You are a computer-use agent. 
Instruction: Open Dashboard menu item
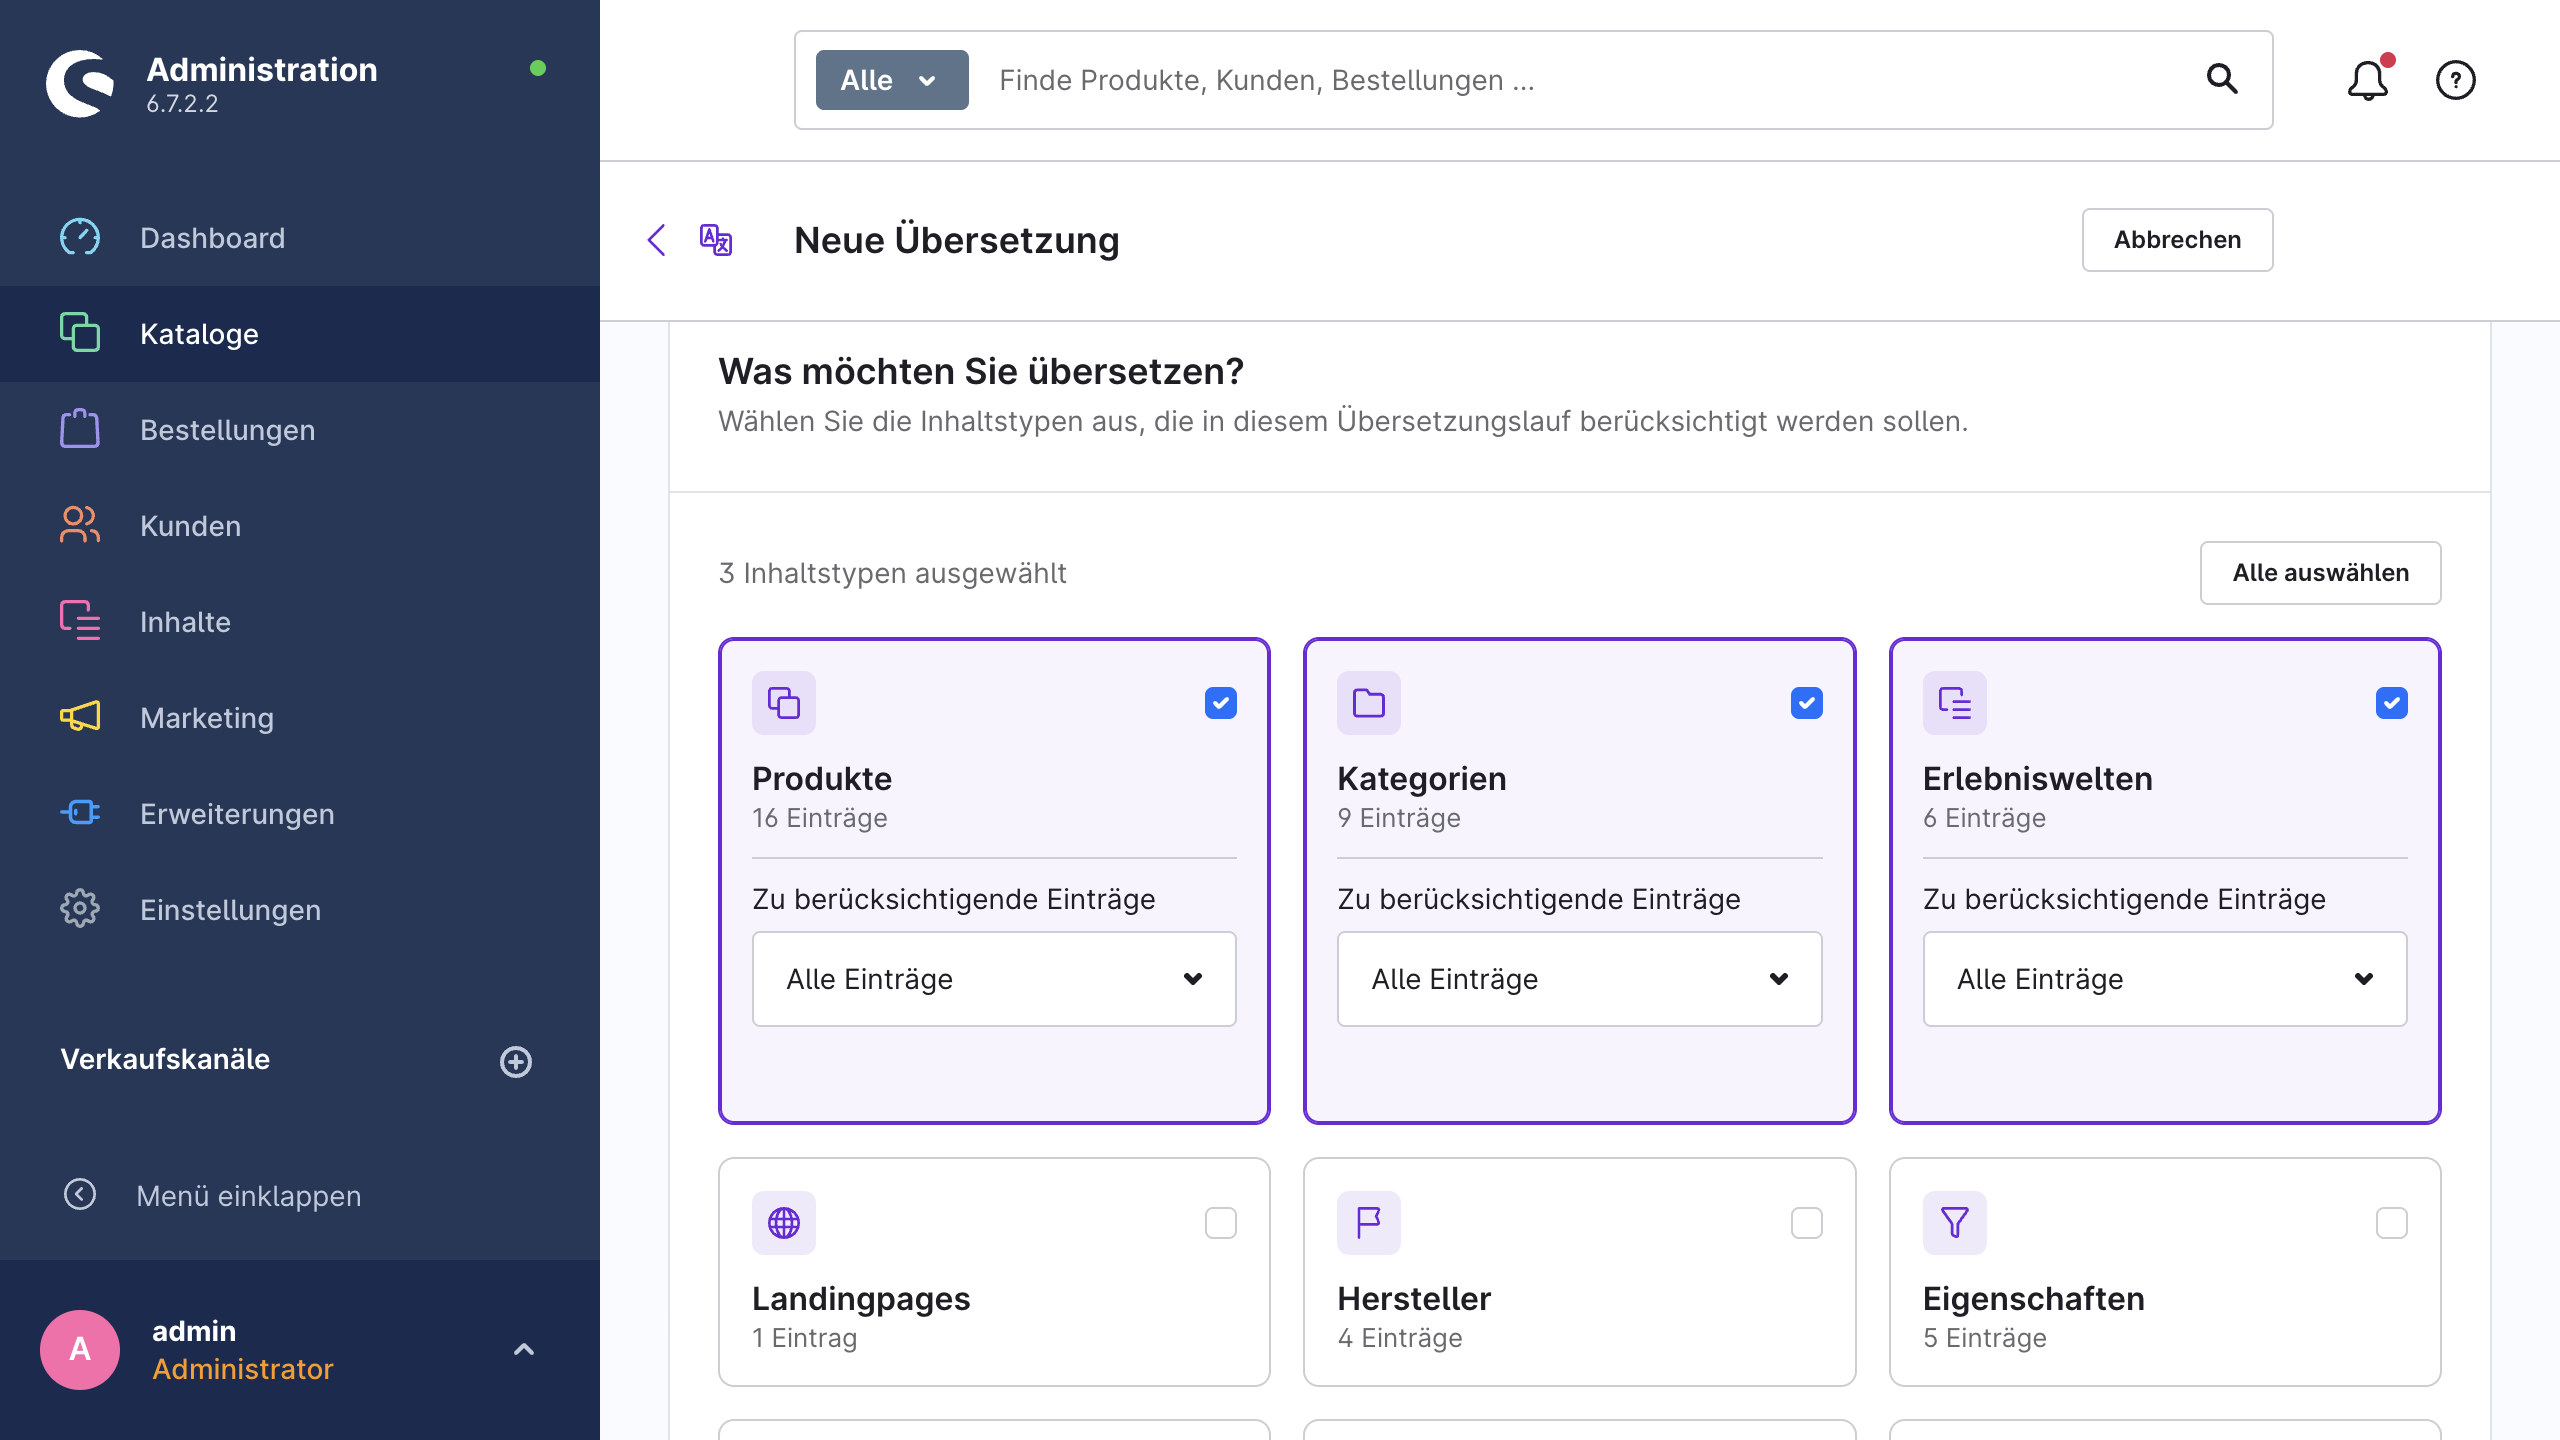300,238
